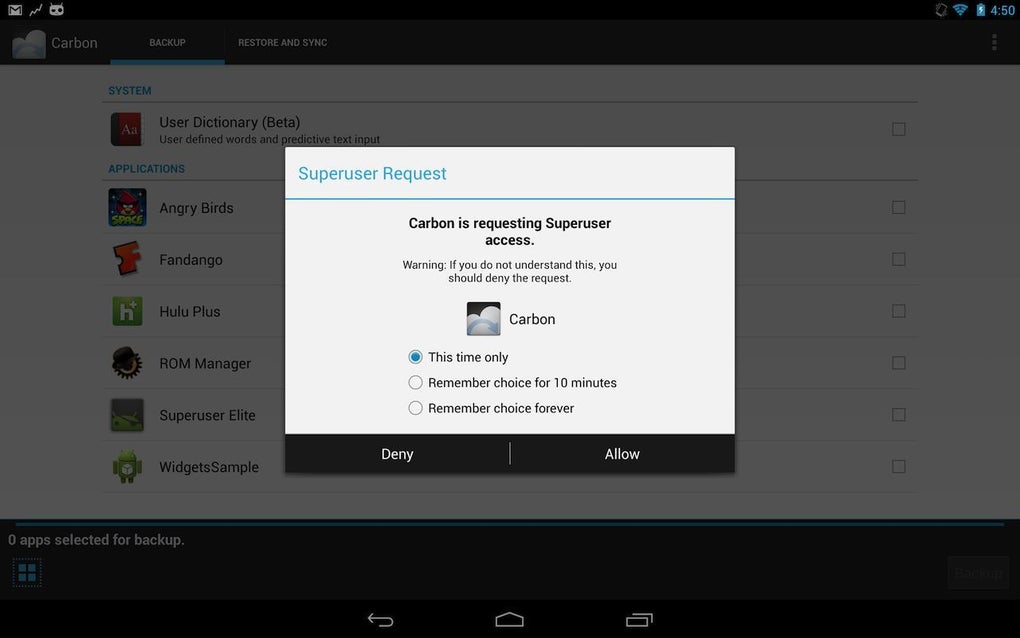Select the 'This time only' option
Image resolution: width=1020 pixels, height=638 pixels.
click(x=415, y=356)
